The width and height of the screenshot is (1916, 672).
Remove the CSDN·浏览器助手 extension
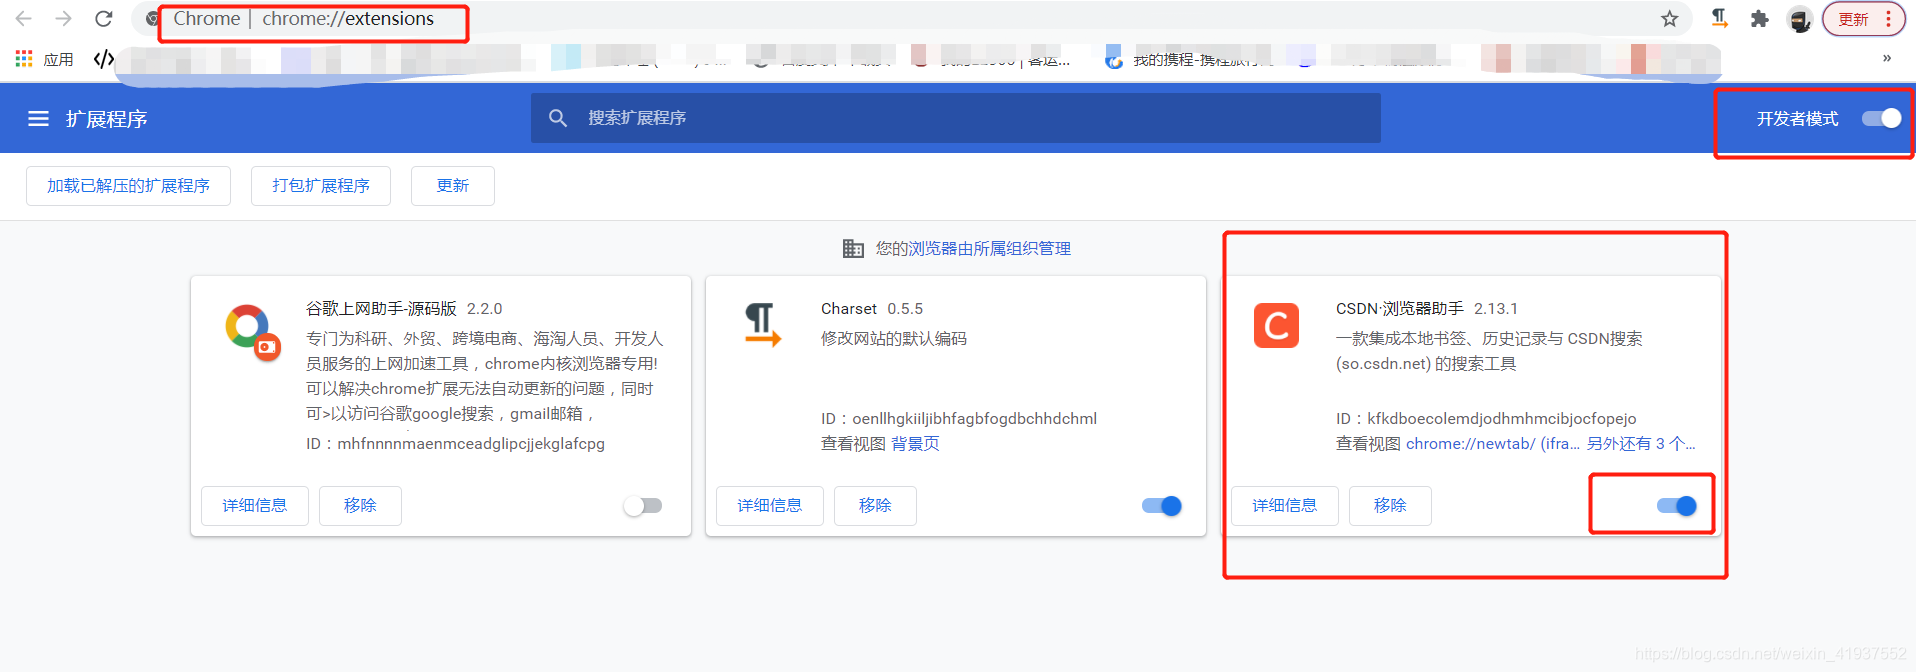click(1390, 506)
